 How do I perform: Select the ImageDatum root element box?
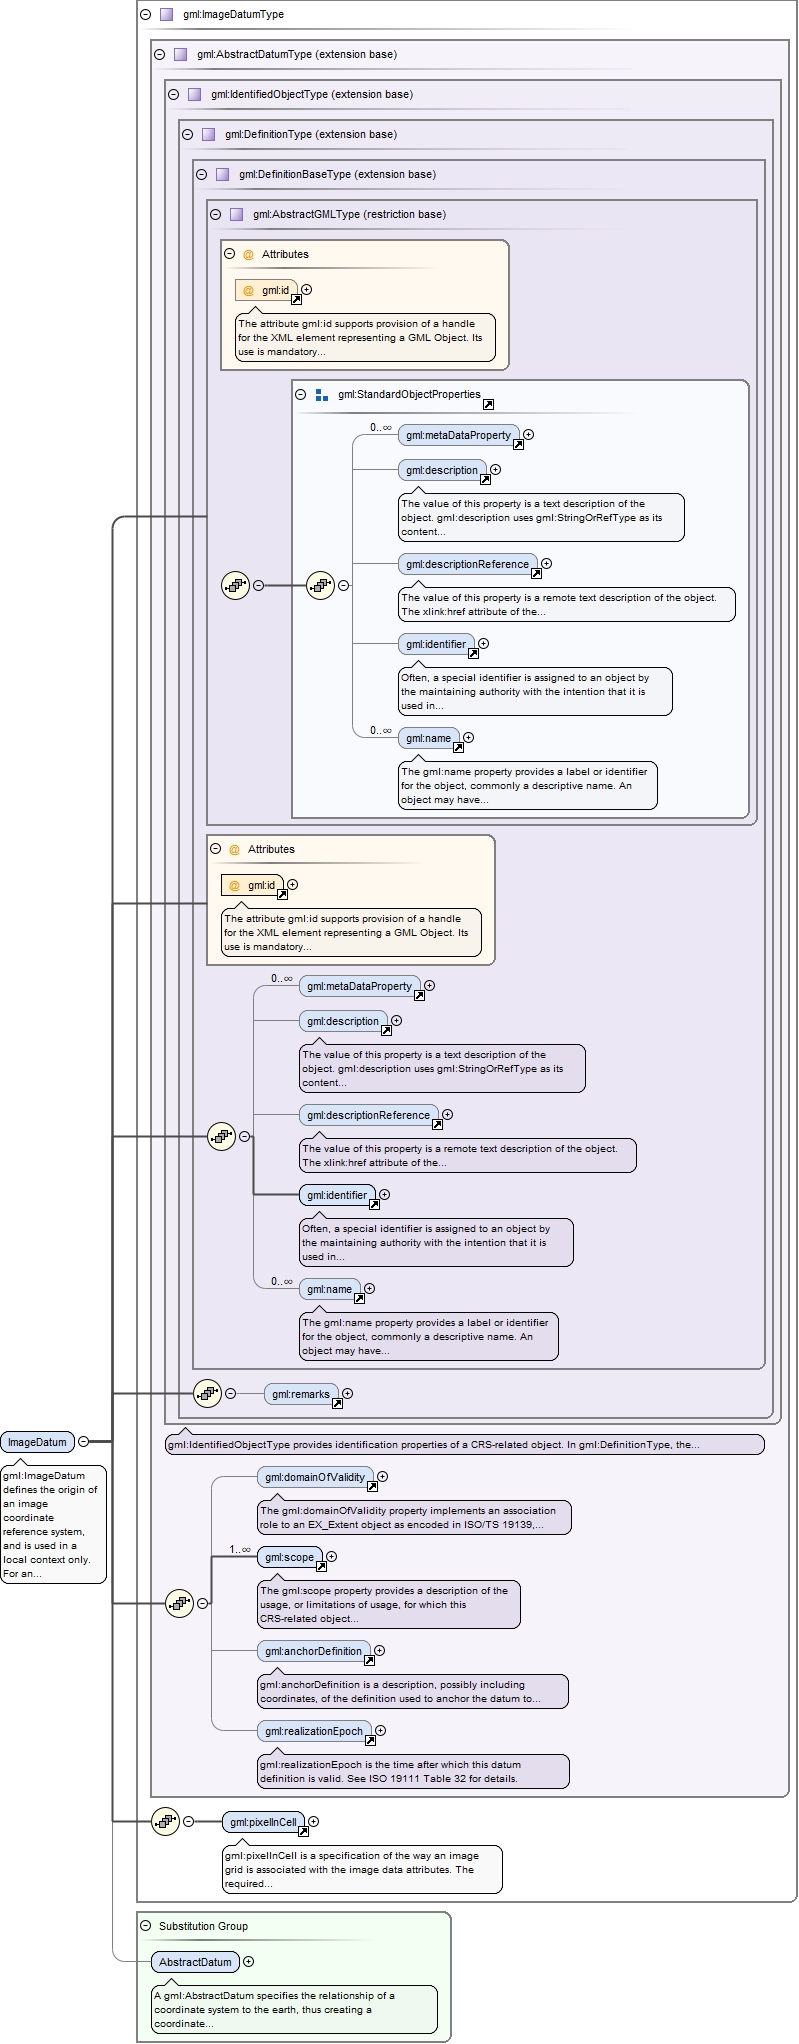[x=38, y=1442]
